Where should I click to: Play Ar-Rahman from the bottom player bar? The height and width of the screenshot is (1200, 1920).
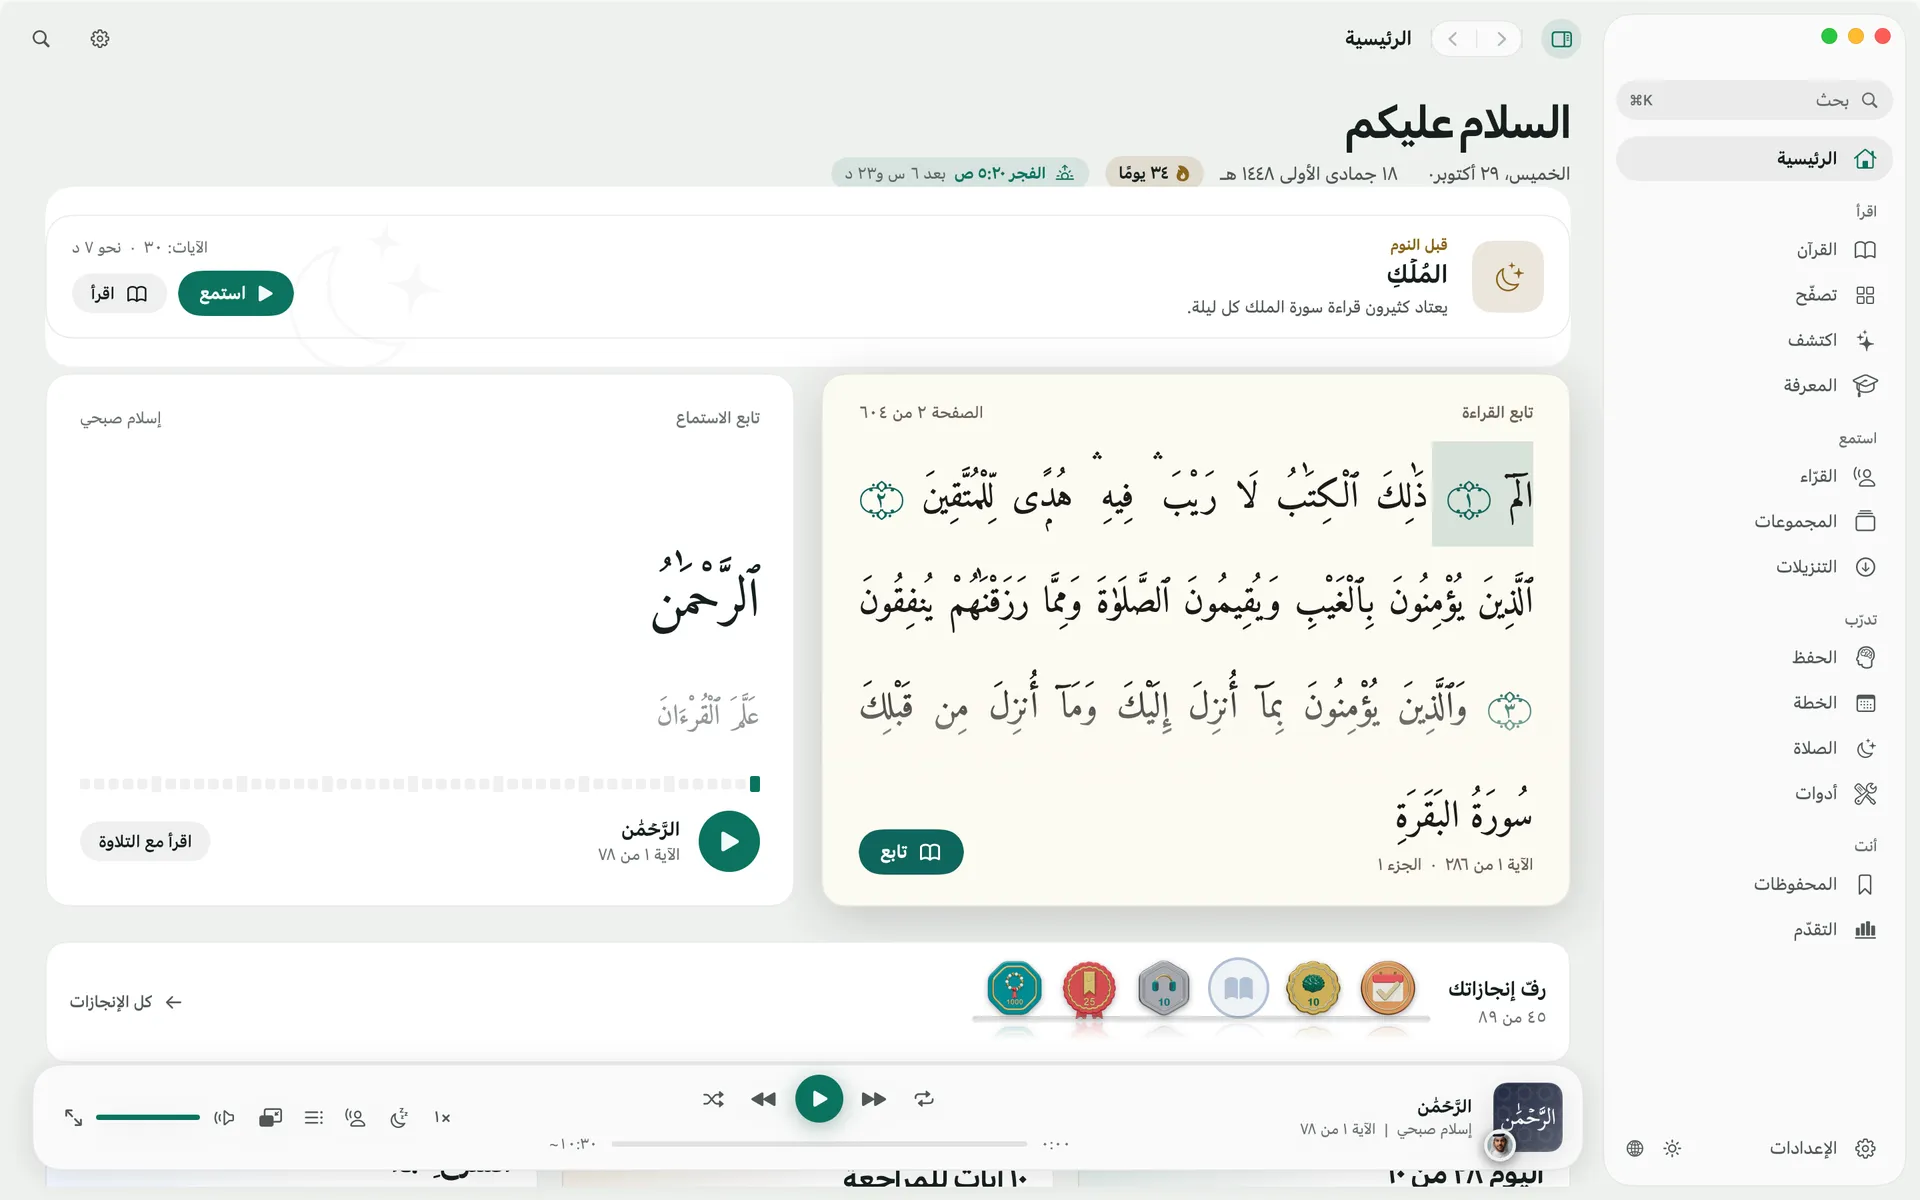point(819,1099)
